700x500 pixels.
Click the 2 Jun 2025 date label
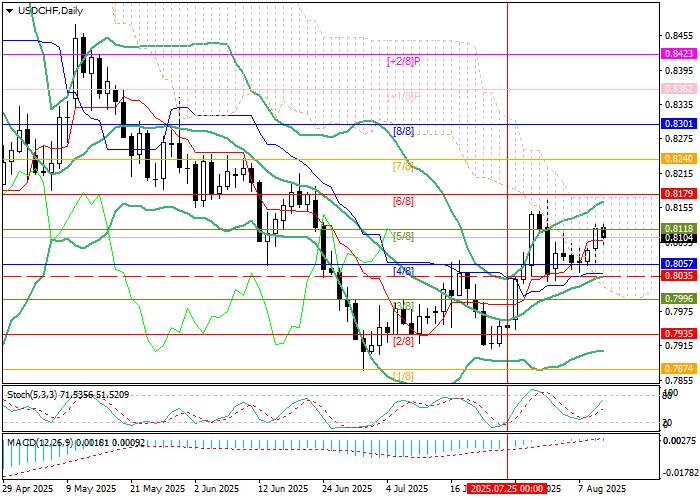(x=217, y=488)
